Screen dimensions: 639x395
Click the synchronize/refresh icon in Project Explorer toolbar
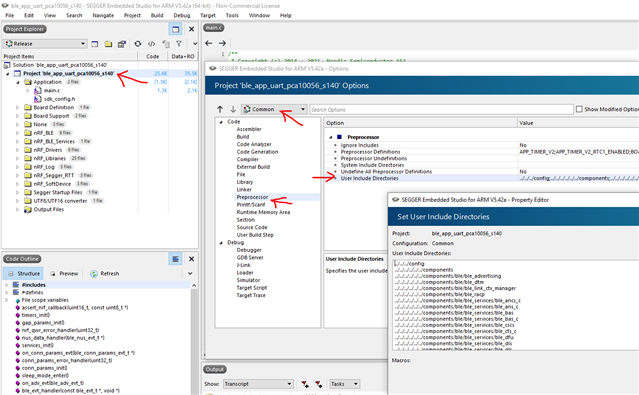(x=138, y=44)
